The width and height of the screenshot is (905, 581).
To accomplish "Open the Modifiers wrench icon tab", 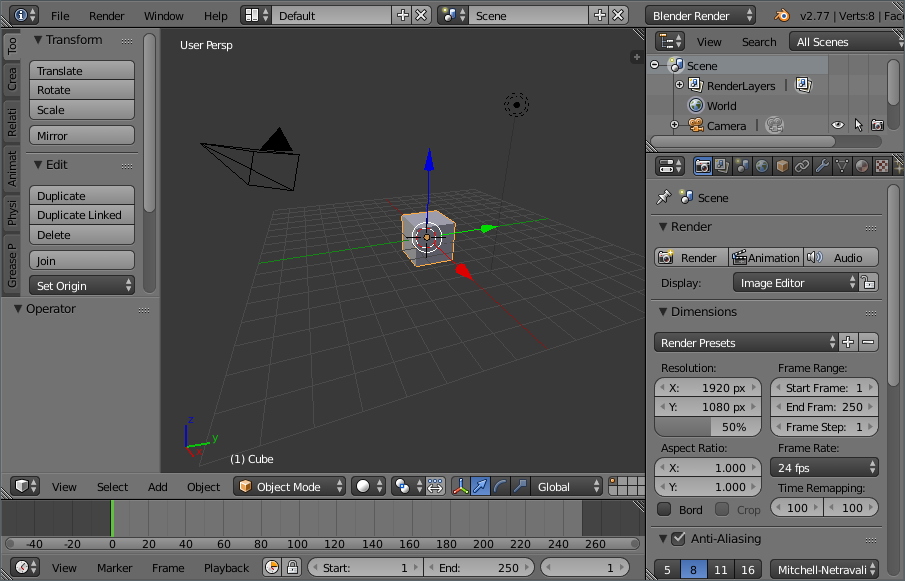I will tap(822, 167).
